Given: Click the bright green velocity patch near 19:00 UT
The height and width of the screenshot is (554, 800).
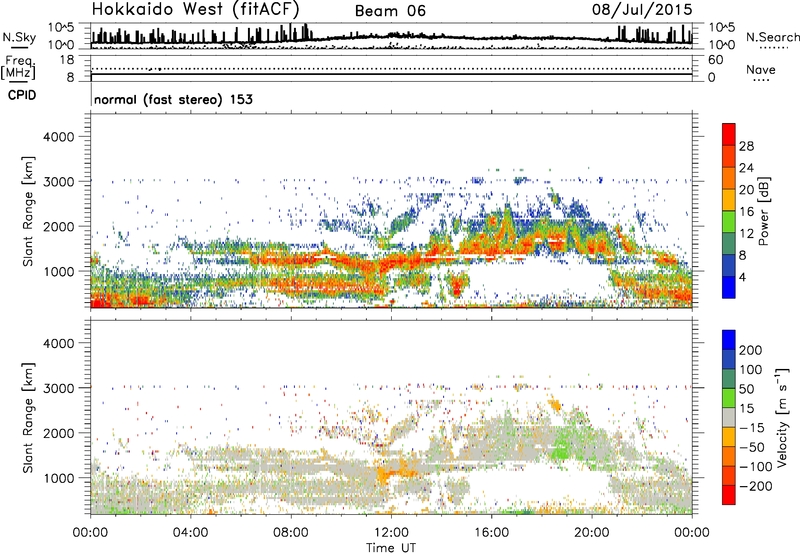Looking at the screenshot, I should click(x=562, y=446).
